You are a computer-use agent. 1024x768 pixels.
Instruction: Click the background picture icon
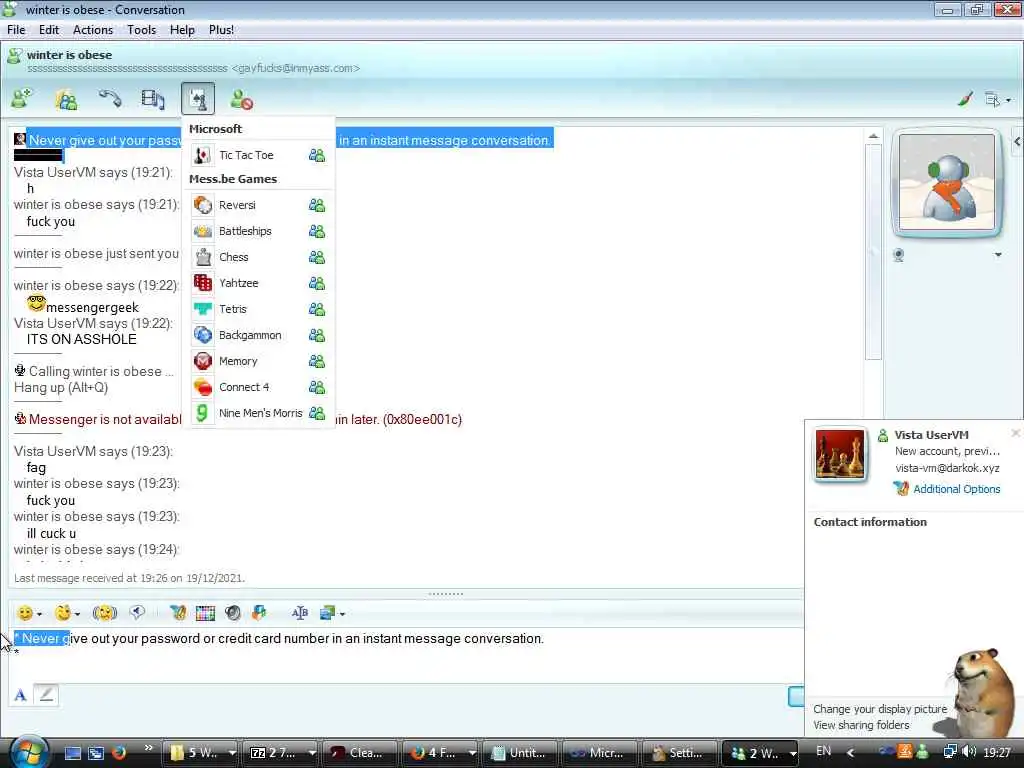[x=327, y=613]
